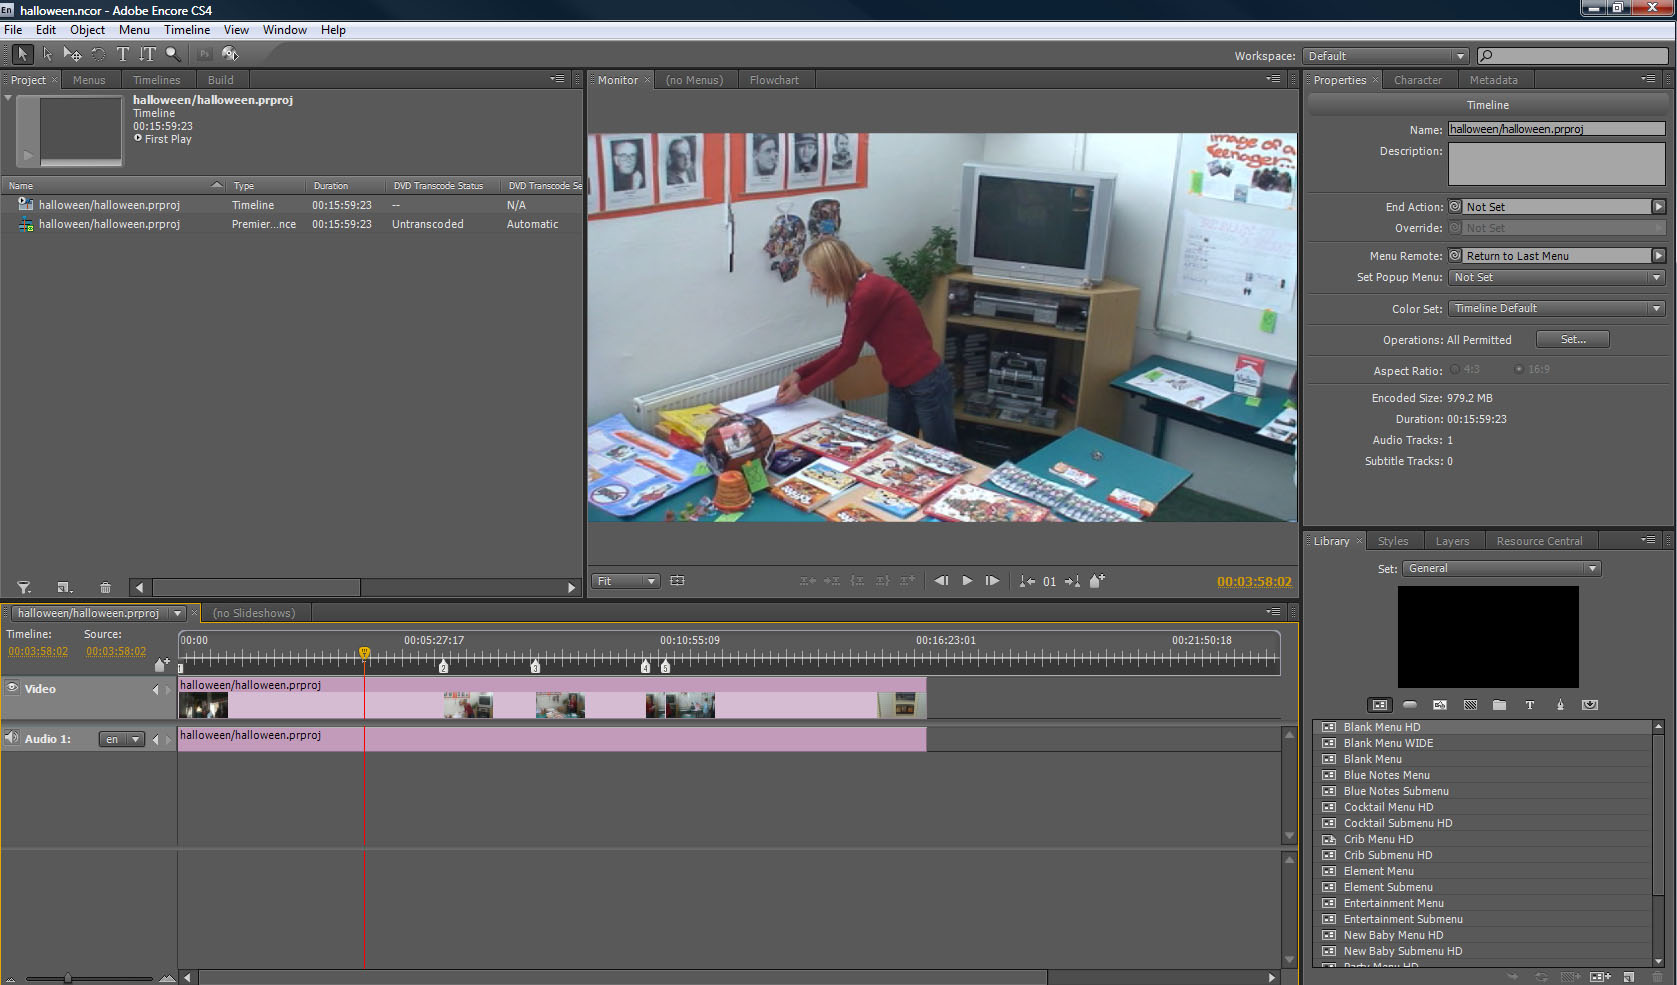
Task: Show buttons filter in Library panel
Action: (1410, 705)
